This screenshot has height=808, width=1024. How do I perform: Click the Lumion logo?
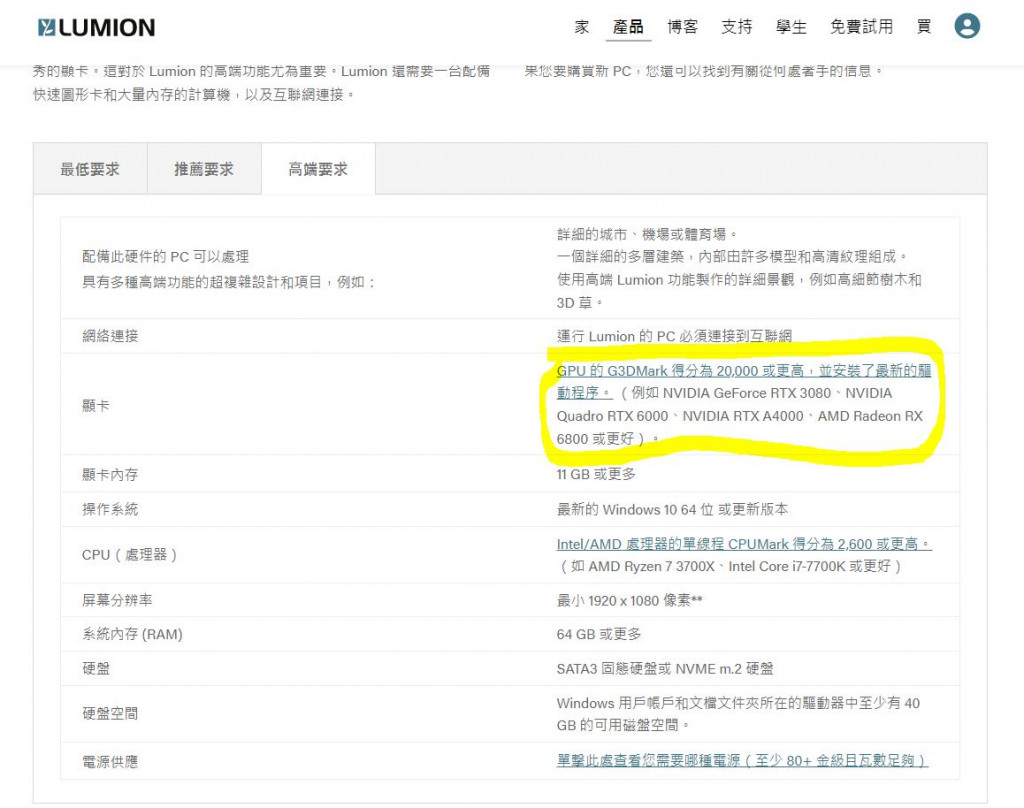[97, 27]
